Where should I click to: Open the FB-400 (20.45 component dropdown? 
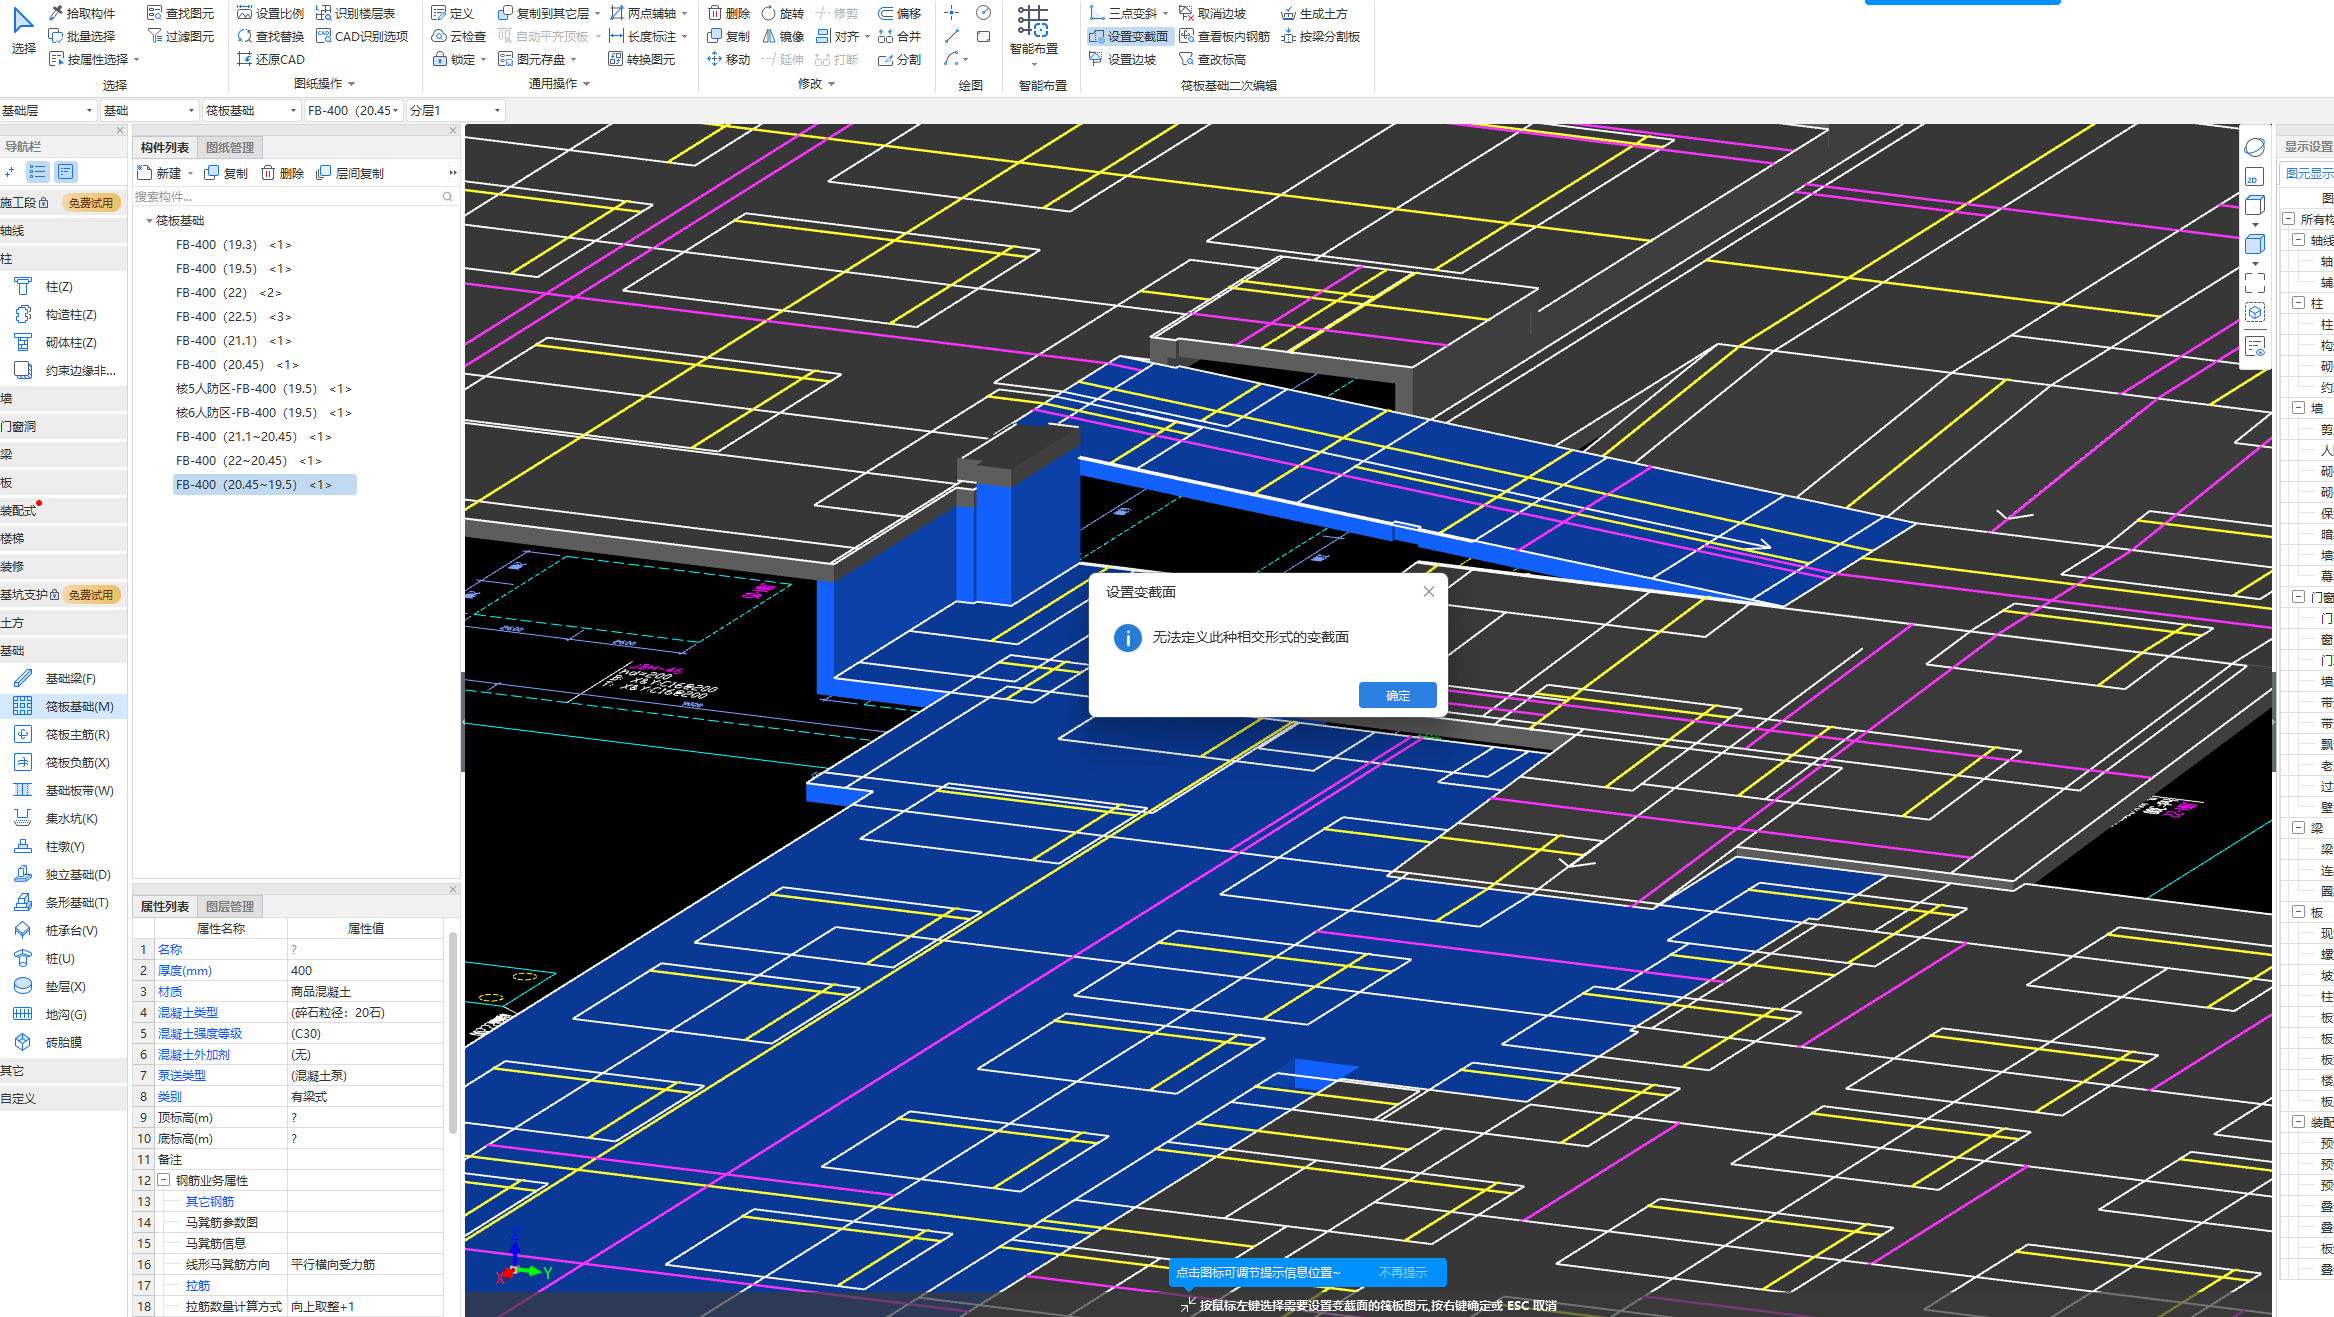click(x=353, y=110)
